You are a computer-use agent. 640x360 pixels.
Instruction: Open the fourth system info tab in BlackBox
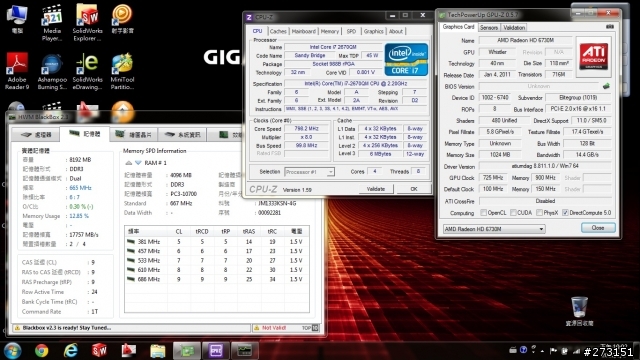[182, 135]
